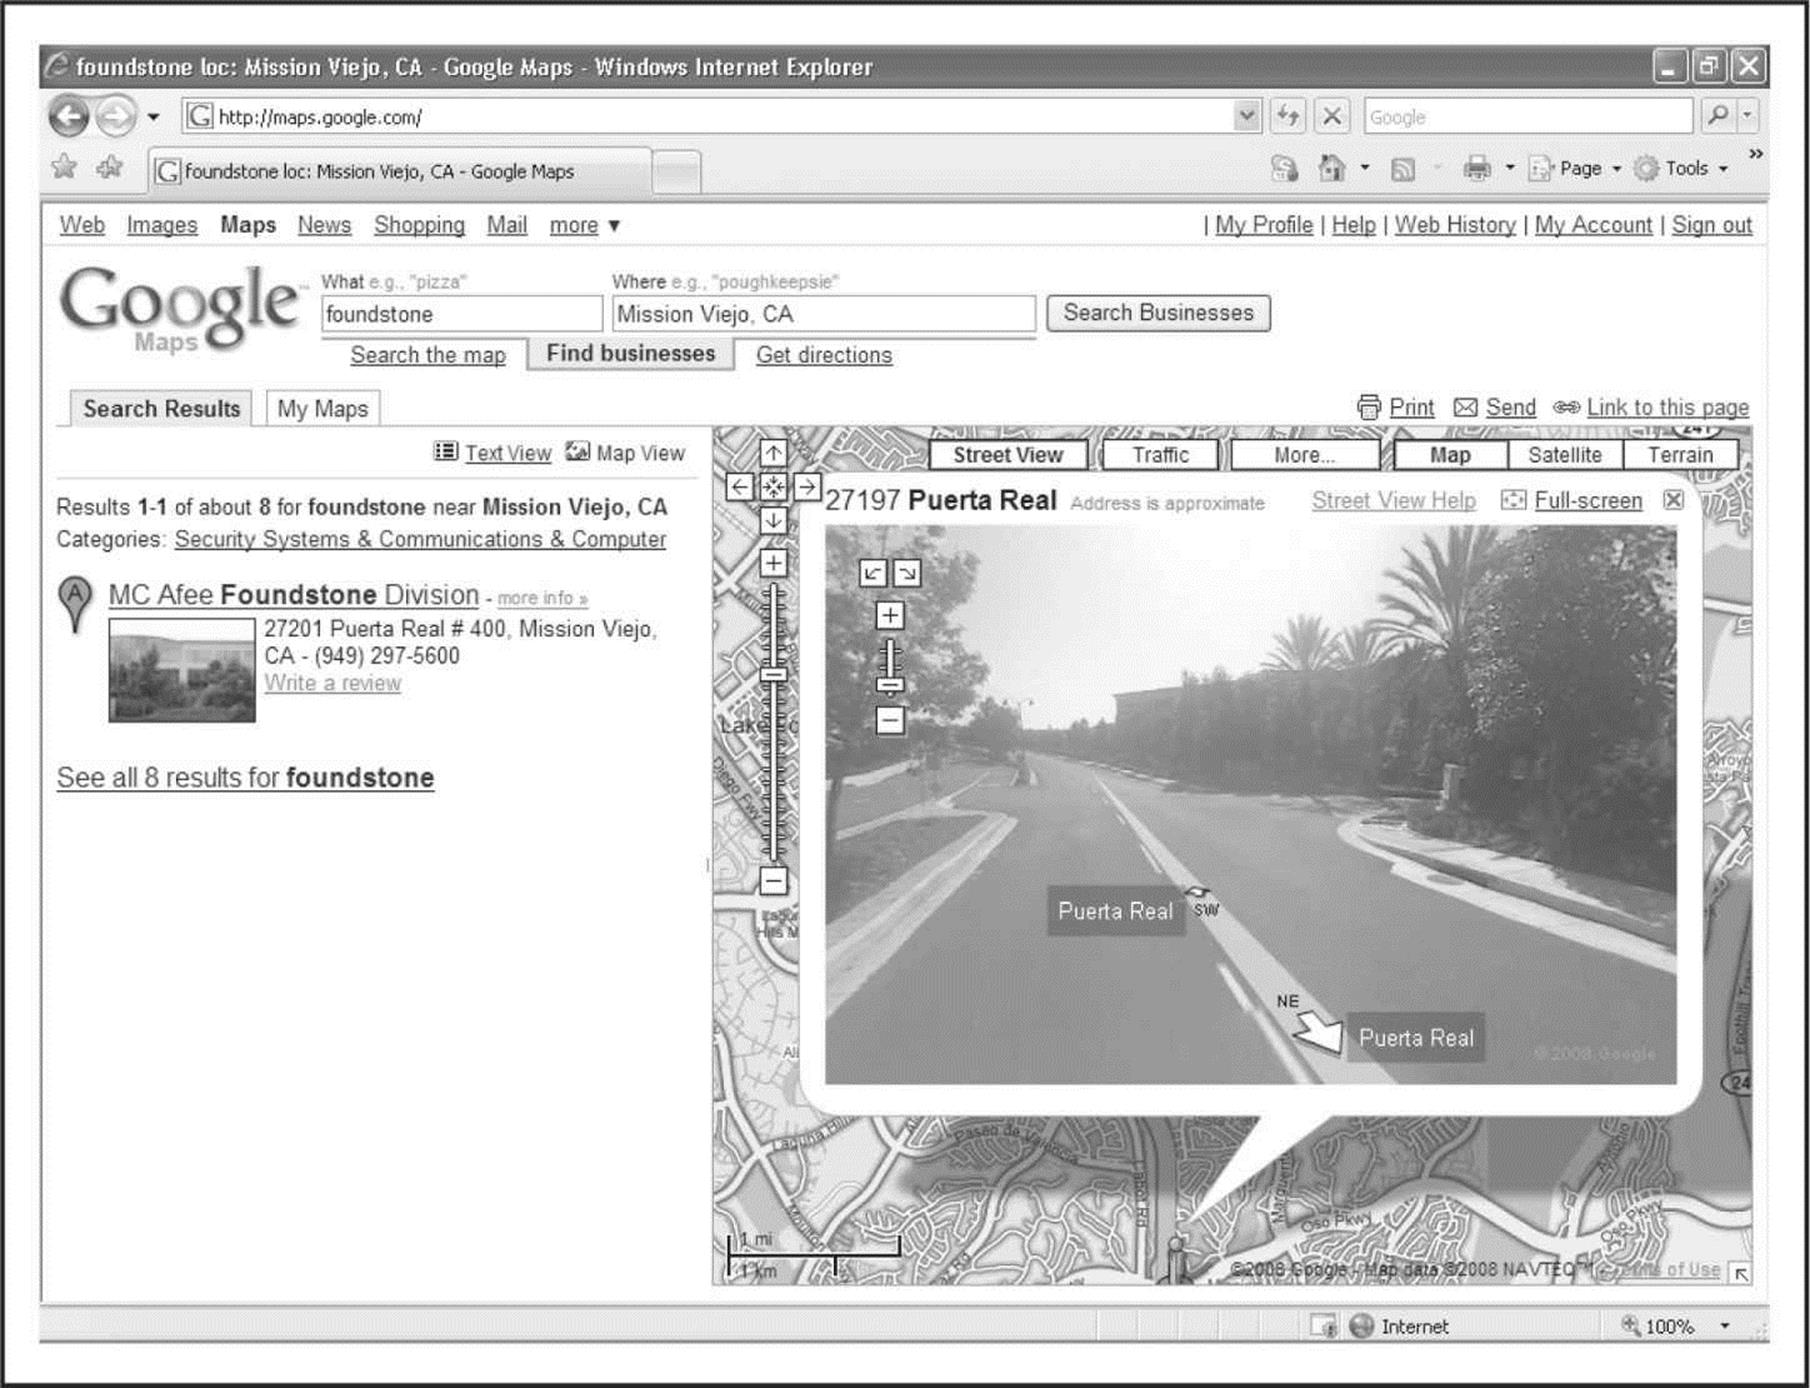
Task: Toggle the Street View map button
Action: click(1008, 455)
